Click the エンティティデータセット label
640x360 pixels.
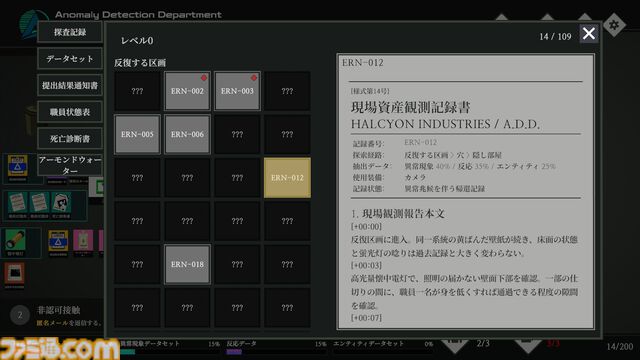point(369,344)
